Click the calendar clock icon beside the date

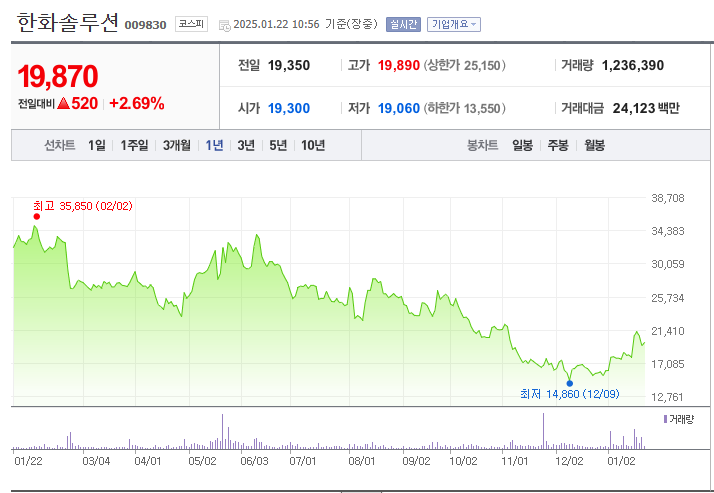click(224, 25)
